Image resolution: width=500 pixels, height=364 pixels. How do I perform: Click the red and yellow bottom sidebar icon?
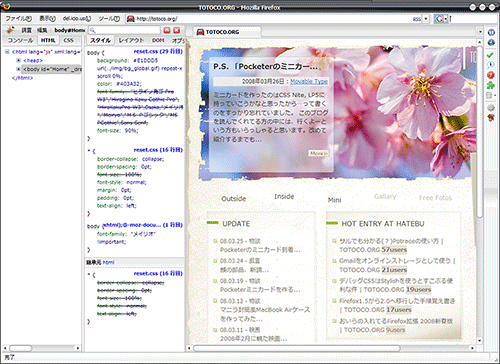(491, 117)
